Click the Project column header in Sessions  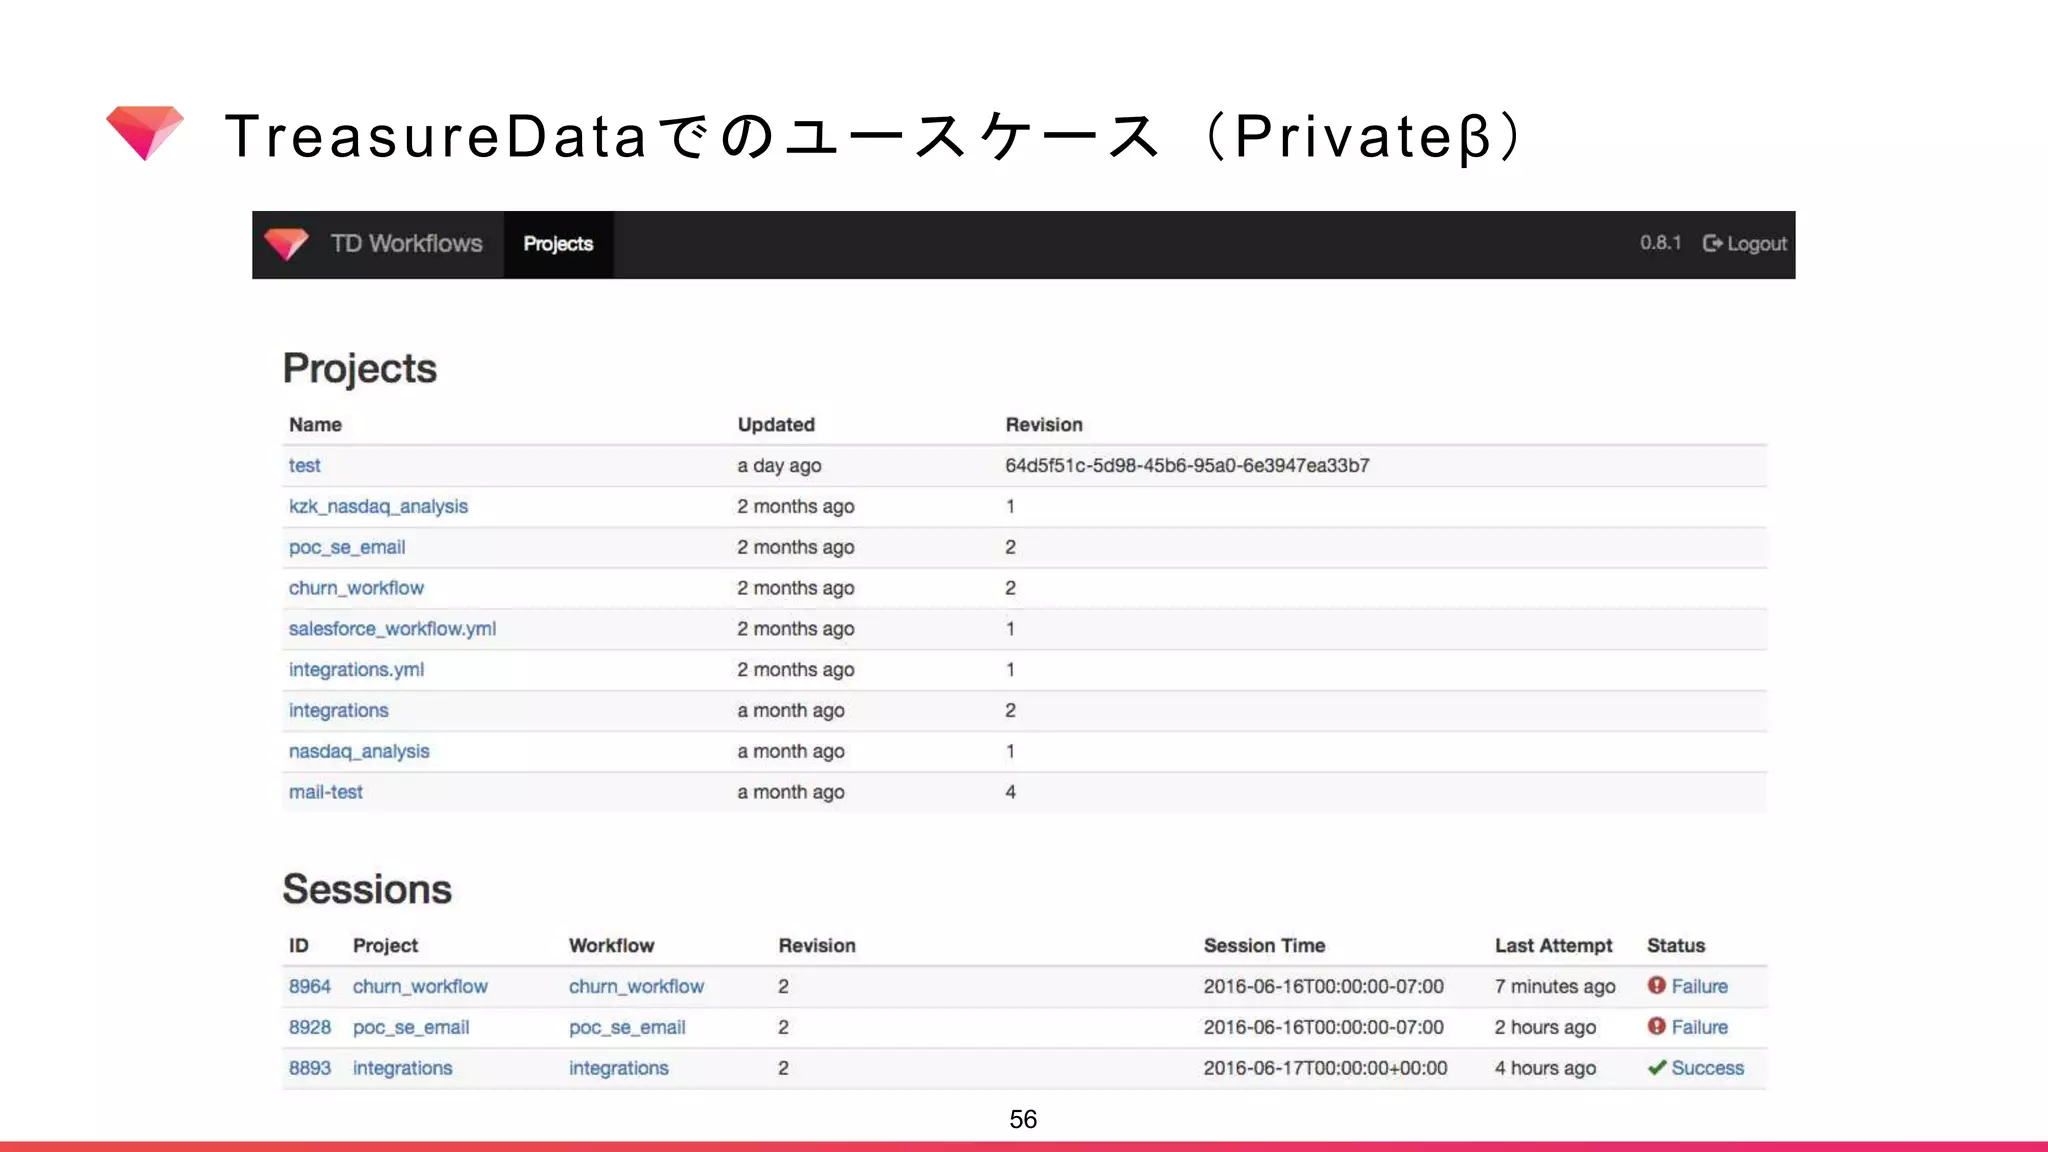pos(385,946)
